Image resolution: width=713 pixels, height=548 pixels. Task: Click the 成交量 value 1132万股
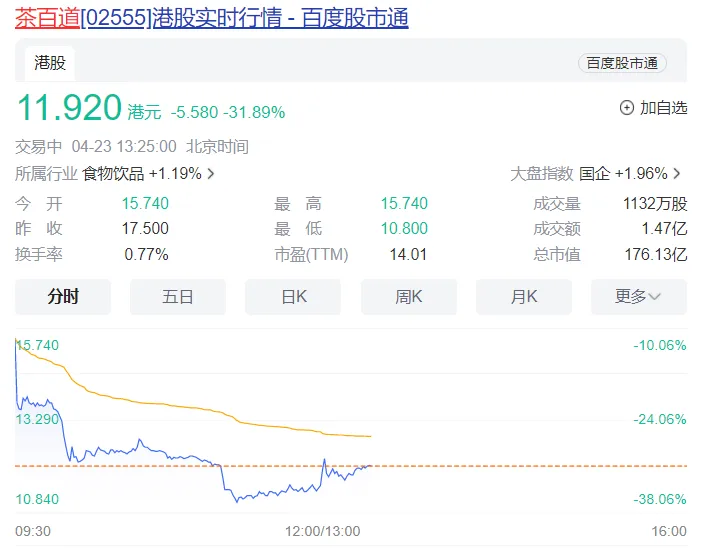655,203
